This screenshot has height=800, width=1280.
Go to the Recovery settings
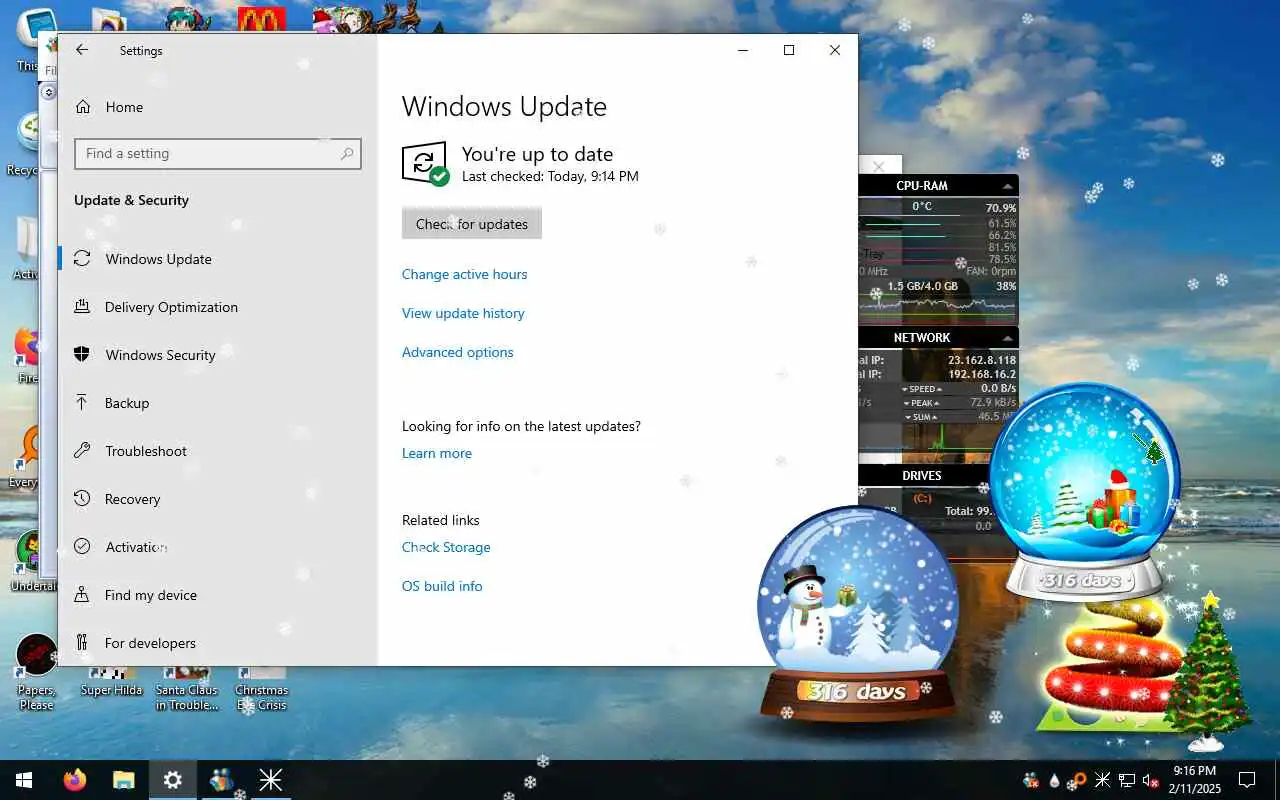(x=132, y=499)
